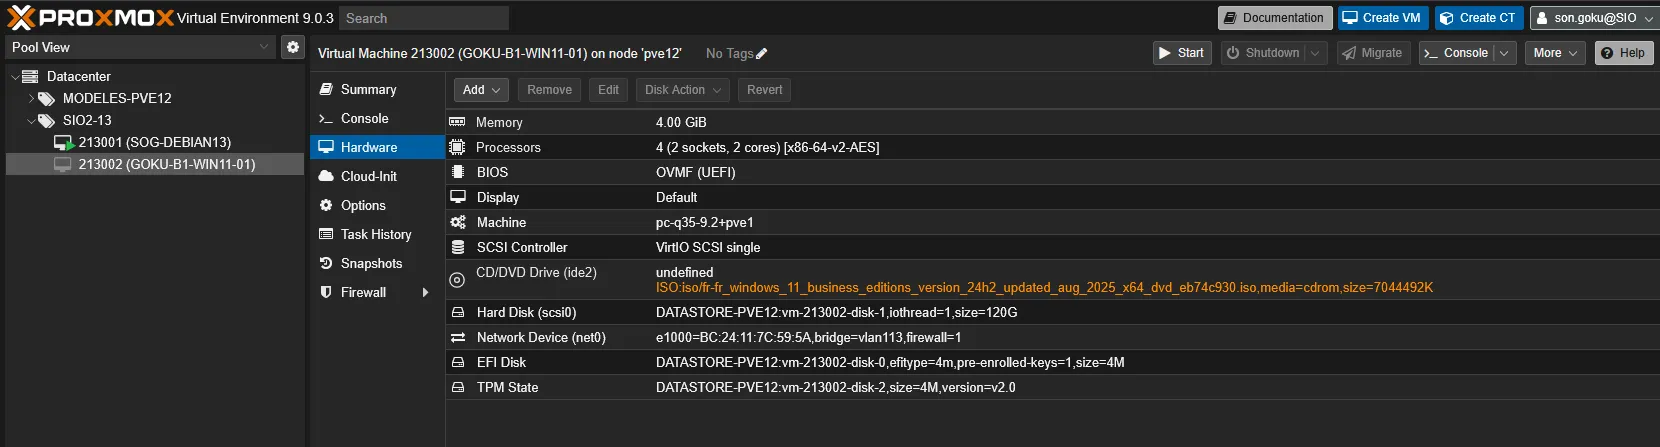This screenshot has height=447, width=1660.
Task: Collapse the SIO2-13 pool node
Action: (x=31, y=120)
